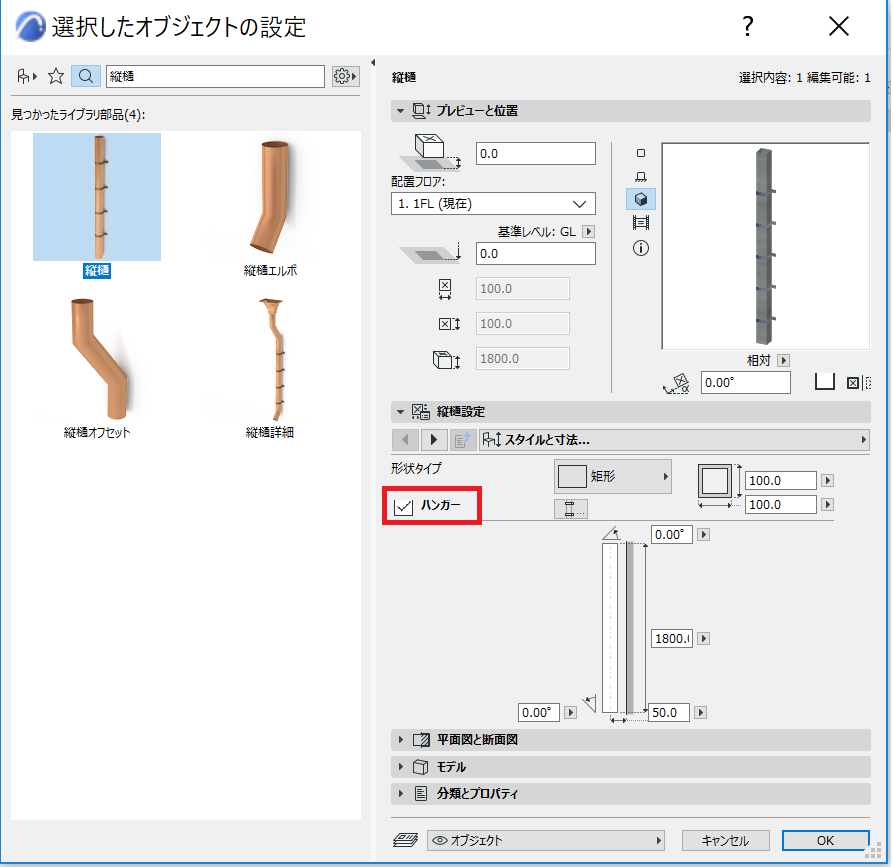
Task: Collapse the left library panel arrow
Action: click(x=373, y=63)
